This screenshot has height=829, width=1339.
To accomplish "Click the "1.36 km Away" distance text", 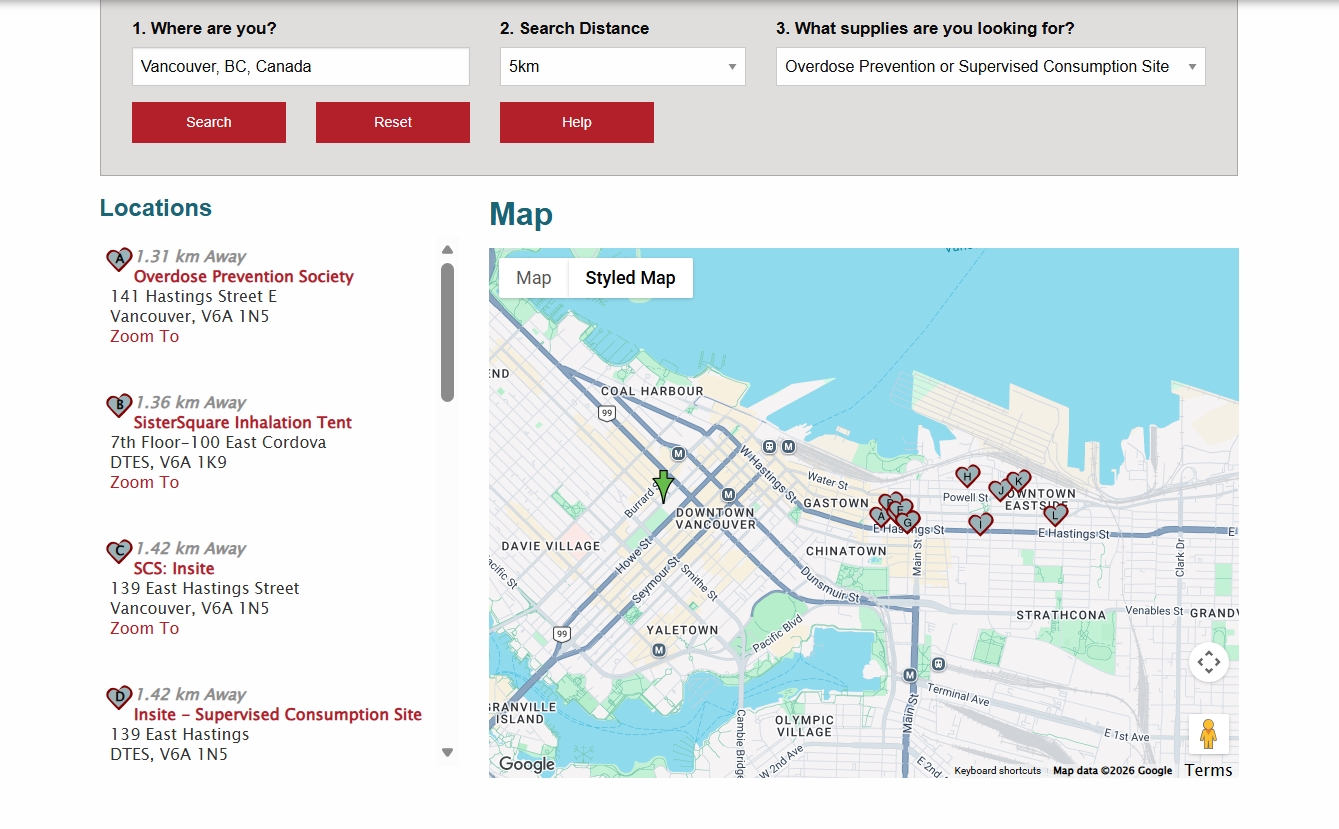I will pos(191,403).
